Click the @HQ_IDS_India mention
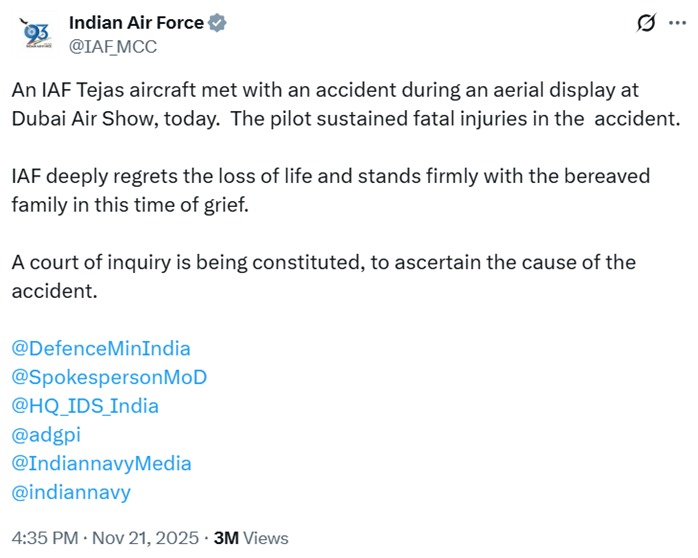This screenshot has height=558, width=698. (85, 406)
